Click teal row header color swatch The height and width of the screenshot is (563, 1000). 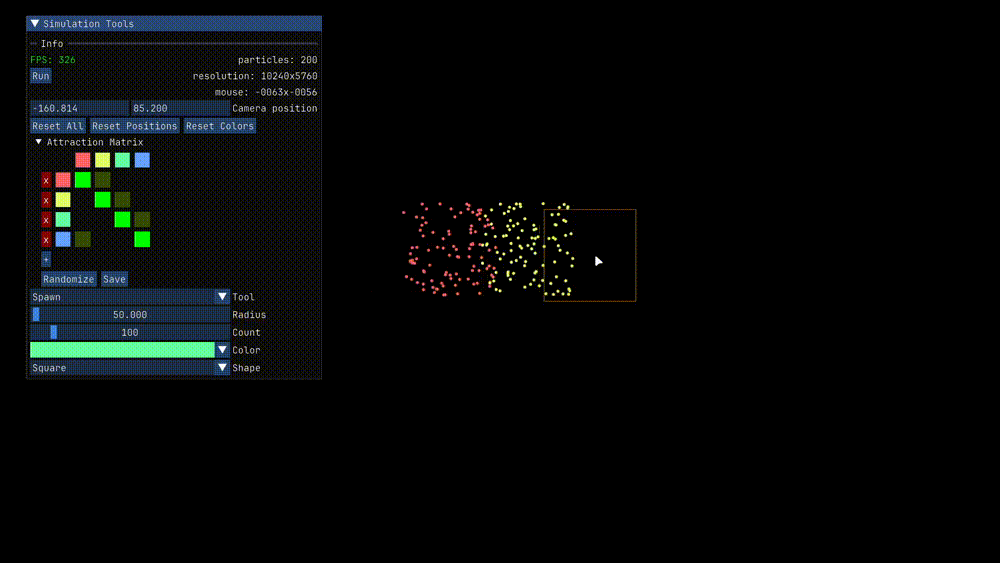63,220
